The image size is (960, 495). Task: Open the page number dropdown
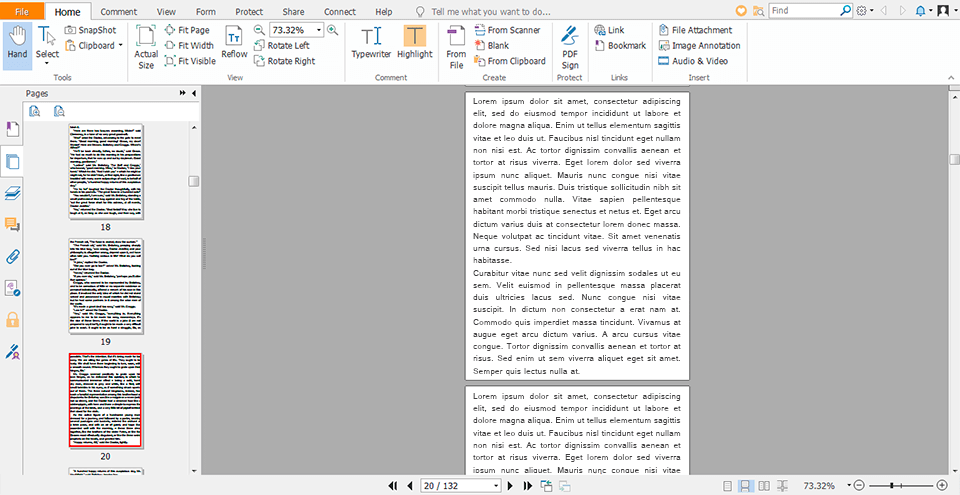(495, 486)
